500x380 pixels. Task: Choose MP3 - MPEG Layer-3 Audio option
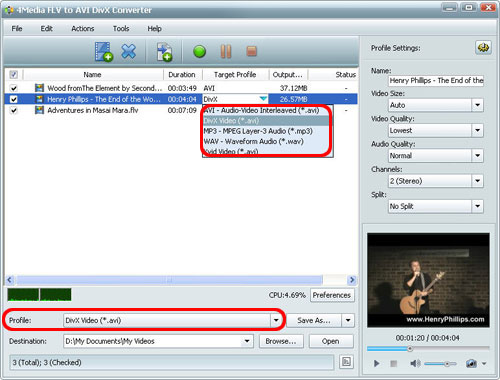pyautogui.click(x=268, y=131)
